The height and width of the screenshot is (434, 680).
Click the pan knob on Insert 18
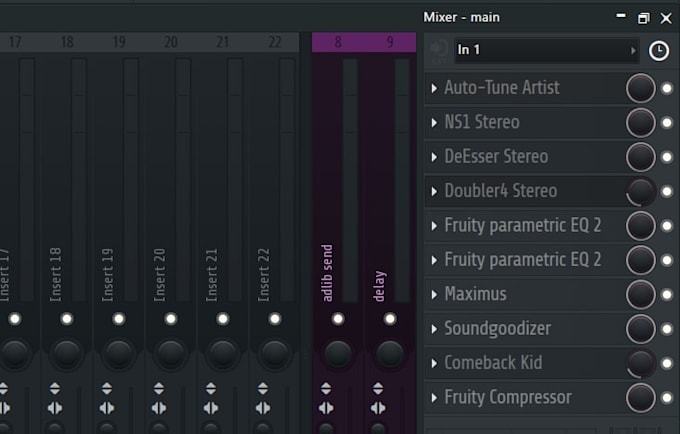[x=67, y=354]
